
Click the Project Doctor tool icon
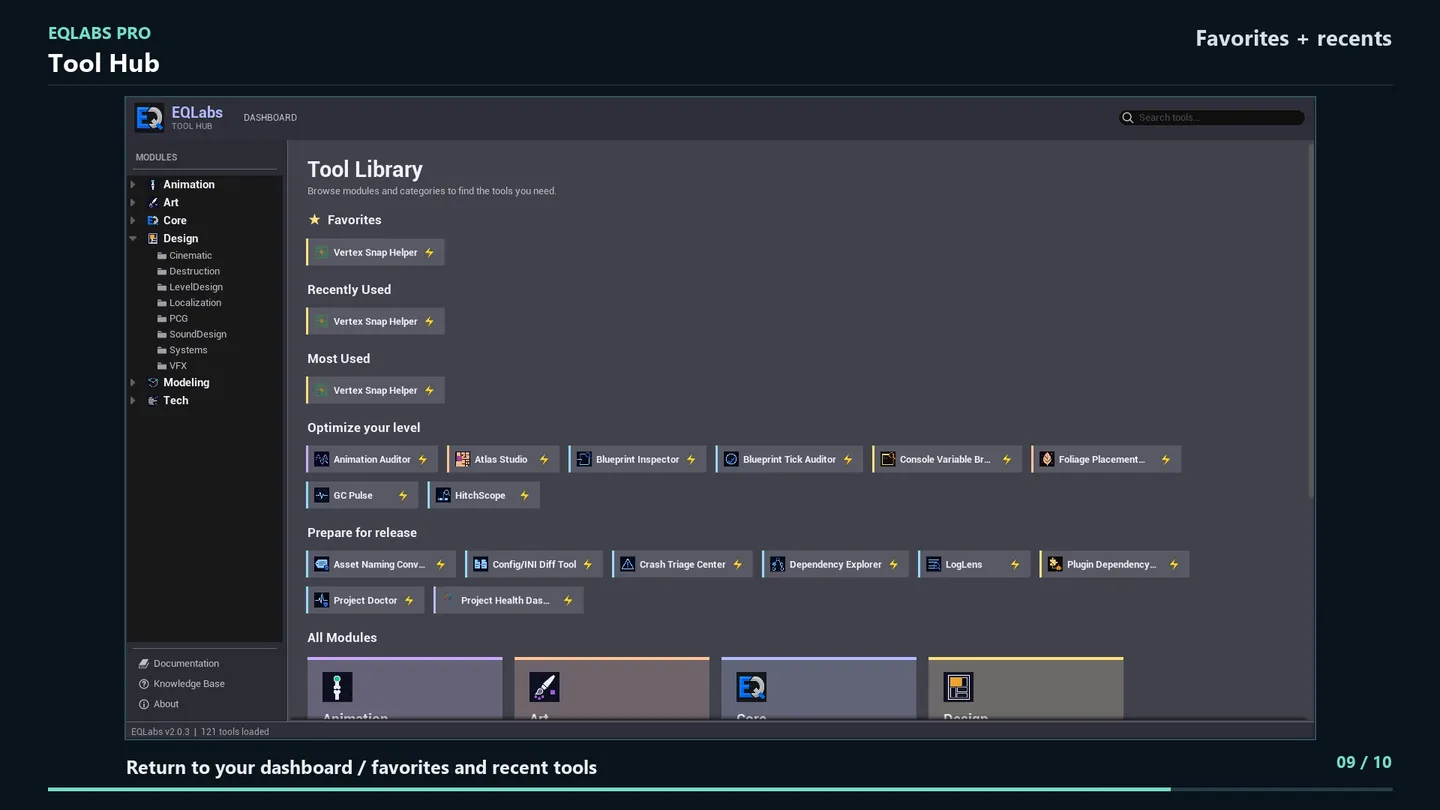(321, 600)
